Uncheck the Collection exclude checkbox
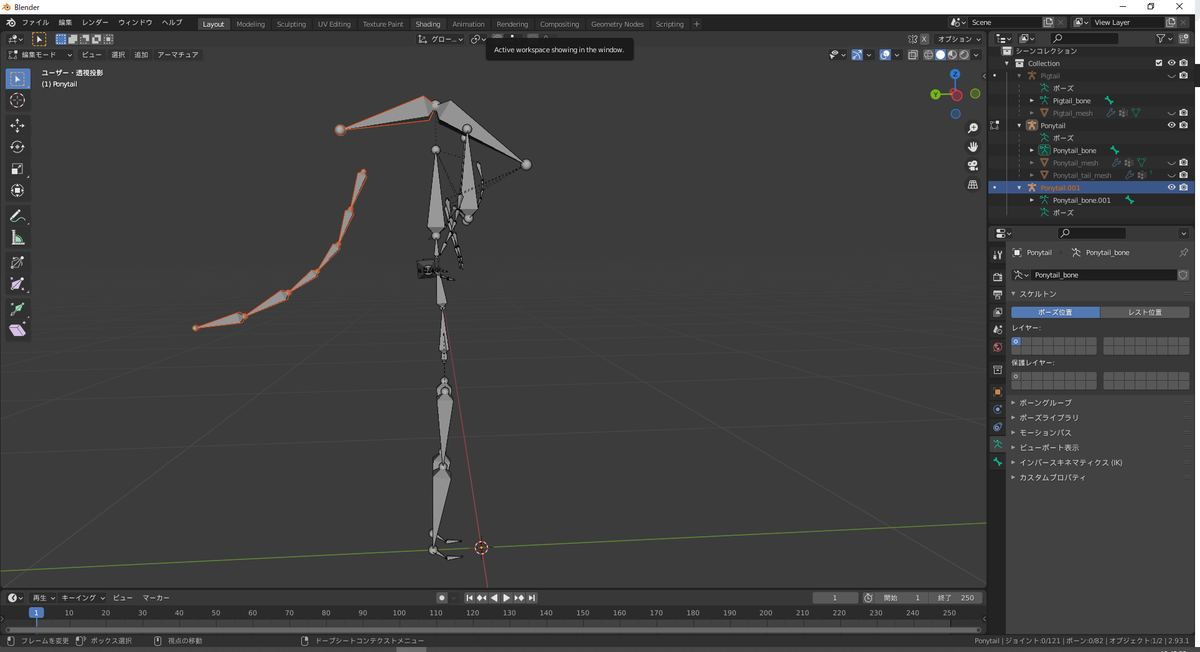The height and width of the screenshot is (652, 1200). pyautogui.click(x=1159, y=63)
